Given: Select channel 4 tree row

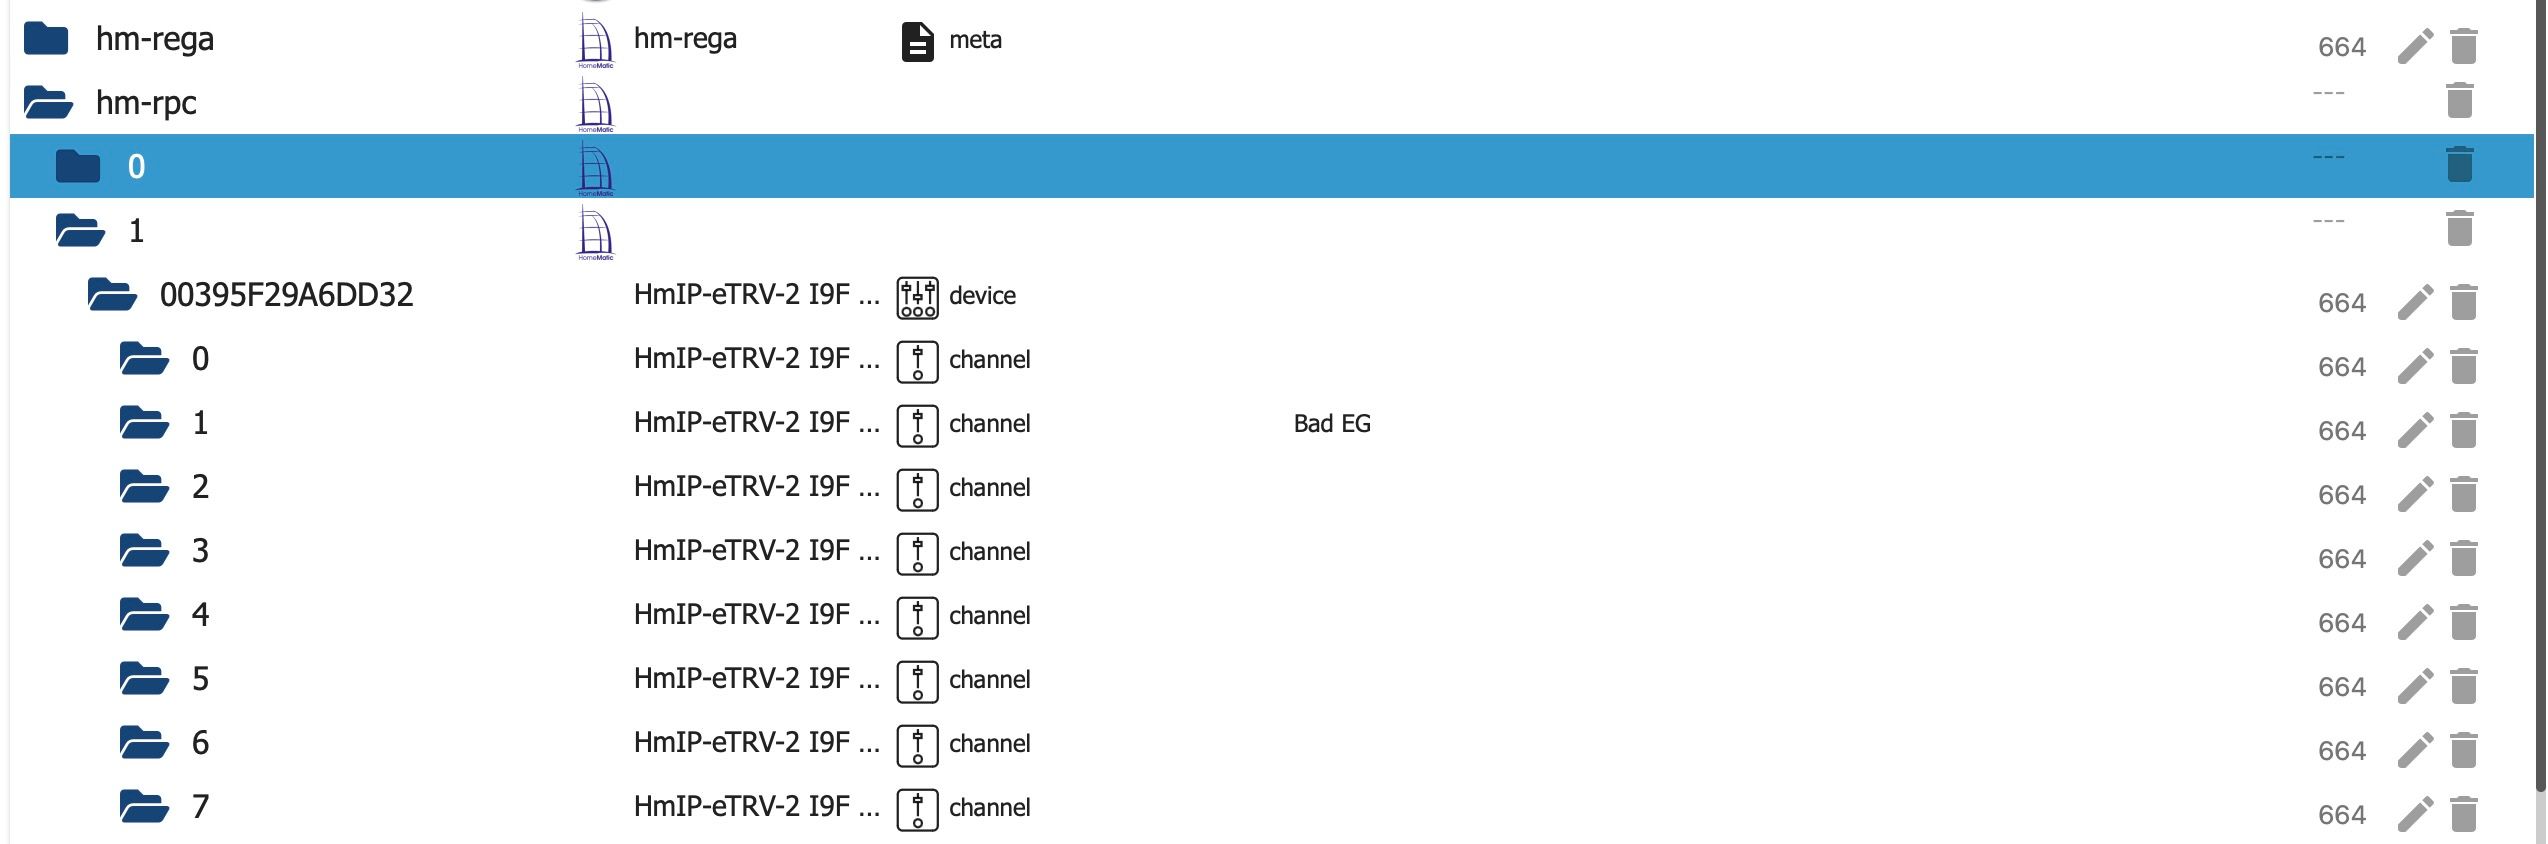Looking at the screenshot, I should pos(200,615).
